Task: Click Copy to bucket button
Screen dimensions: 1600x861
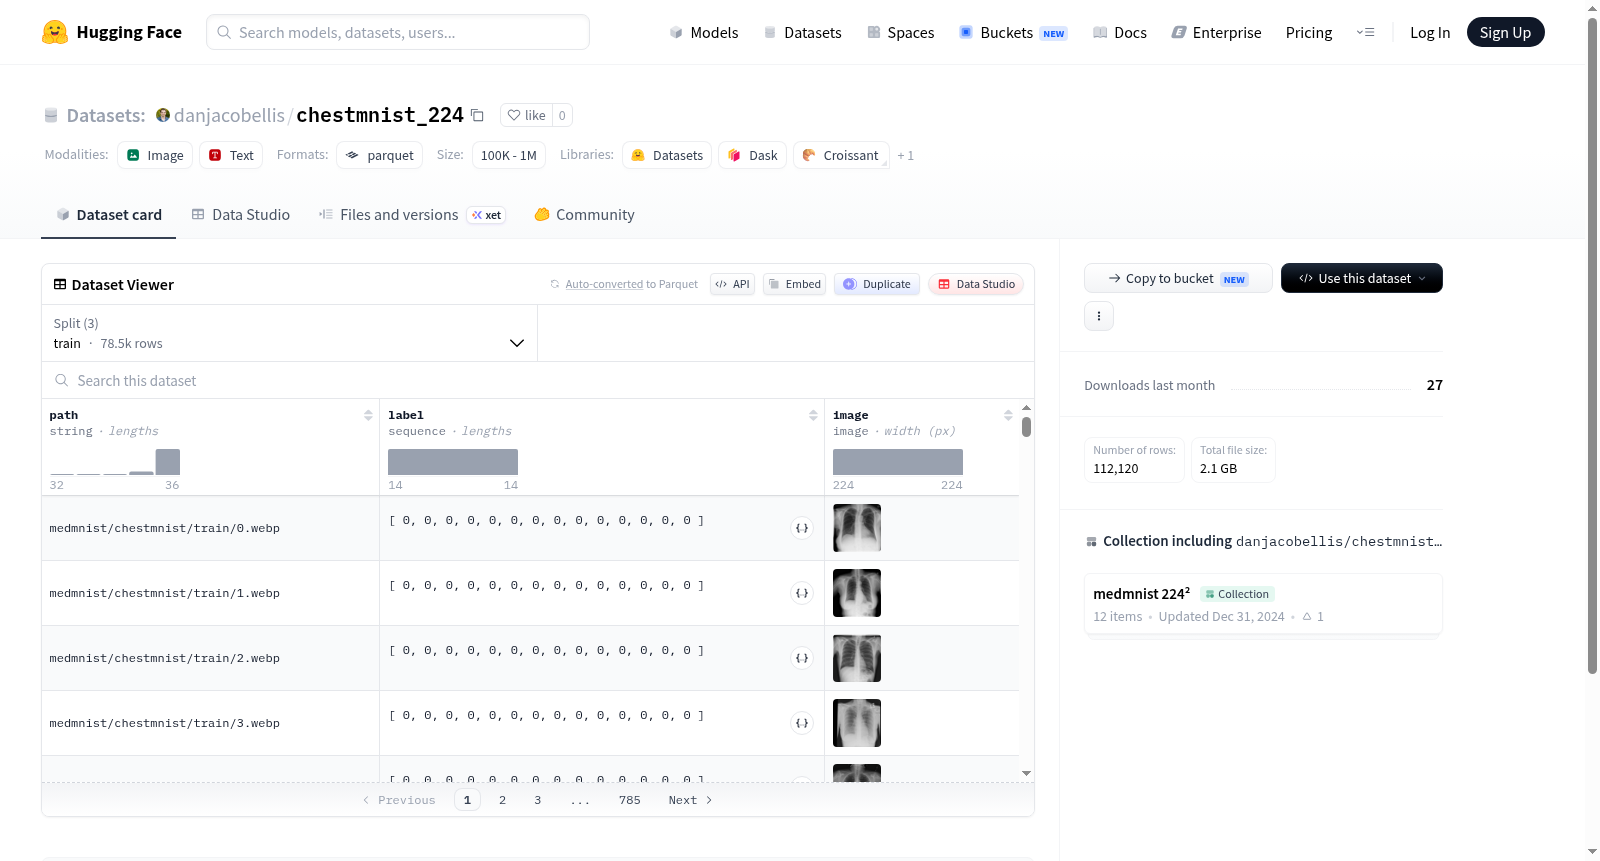Action: tap(1178, 278)
